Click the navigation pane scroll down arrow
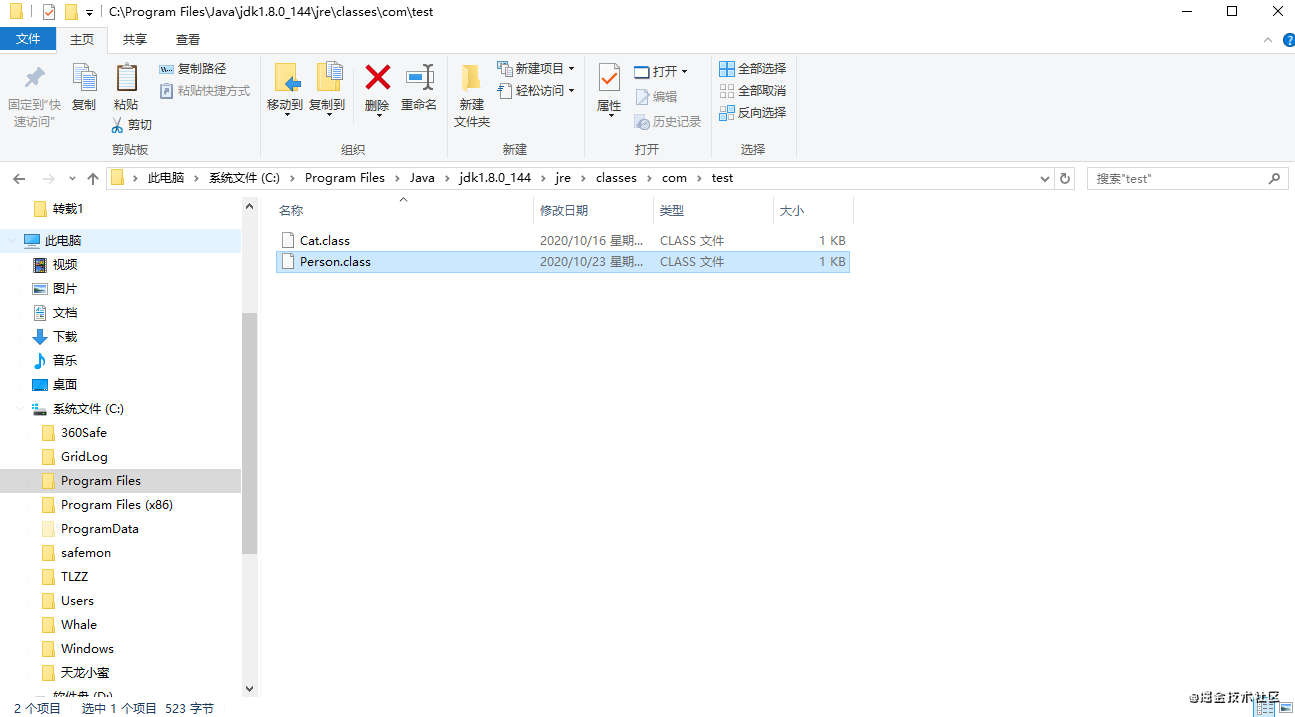1295x717 pixels. [249, 689]
